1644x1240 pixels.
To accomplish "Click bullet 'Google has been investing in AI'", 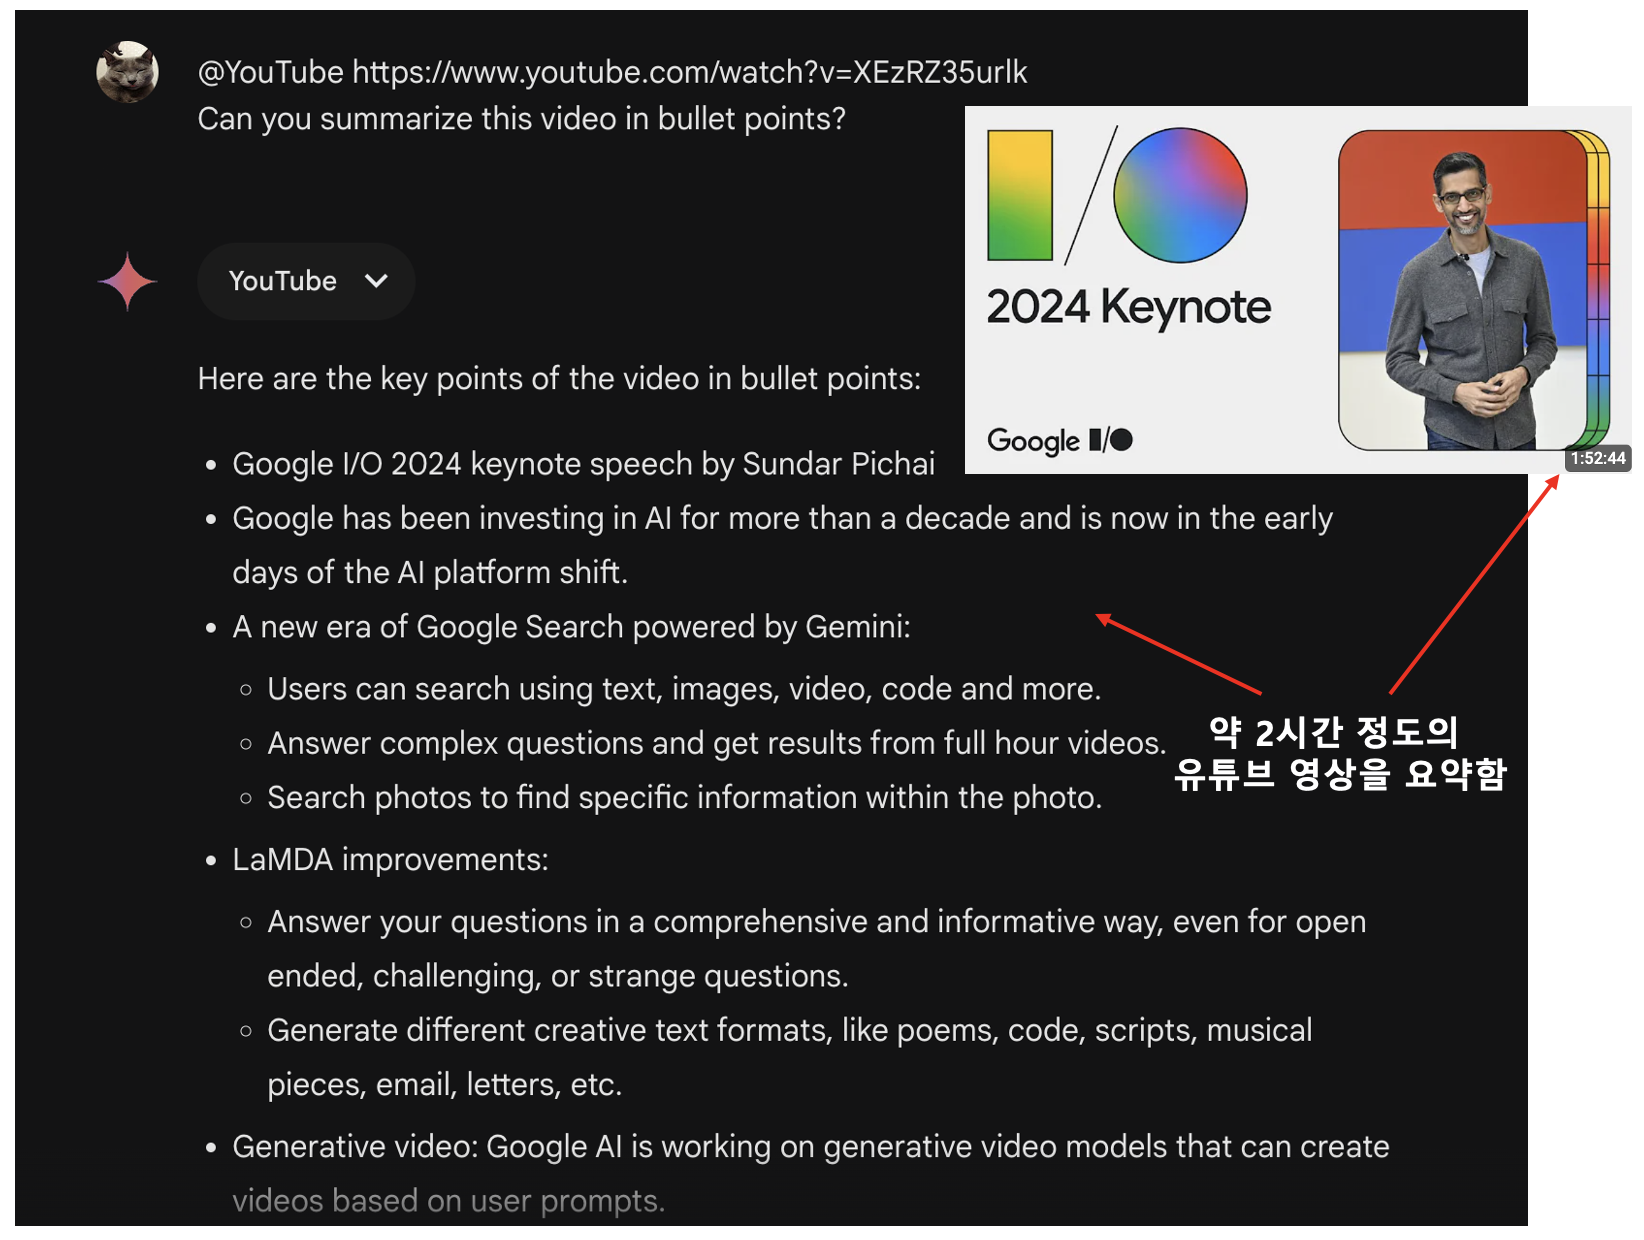I will pos(782,545).
